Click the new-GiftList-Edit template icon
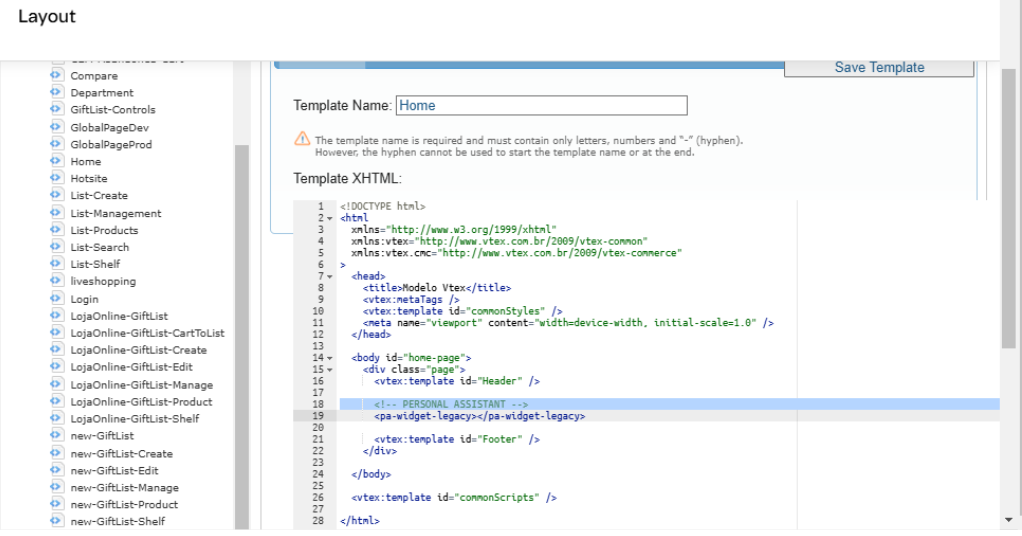This screenshot has height=536, width=1022. pyautogui.click(x=56, y=469)
